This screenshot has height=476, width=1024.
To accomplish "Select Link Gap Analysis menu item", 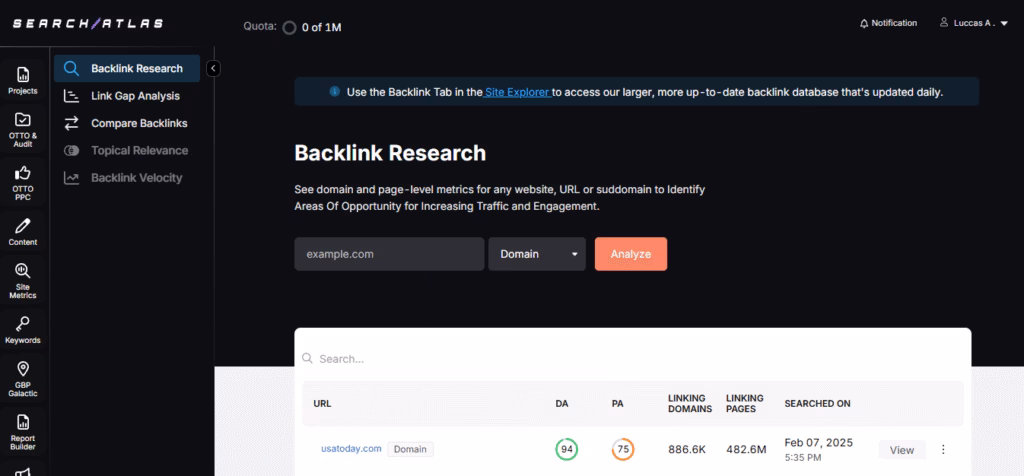I will (x=134, y=96).
